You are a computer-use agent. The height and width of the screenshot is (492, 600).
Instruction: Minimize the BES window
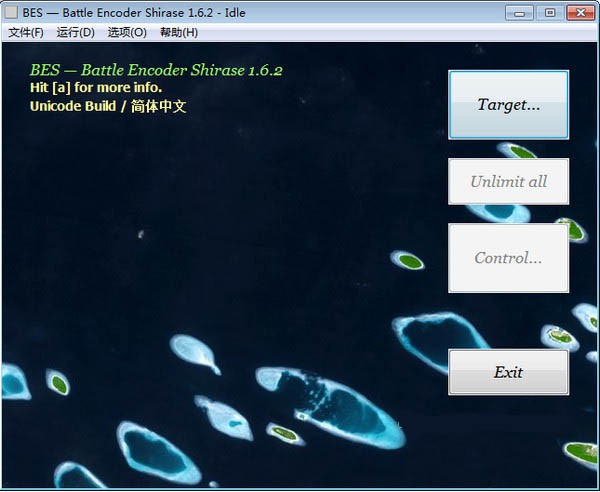coord(518,13)
